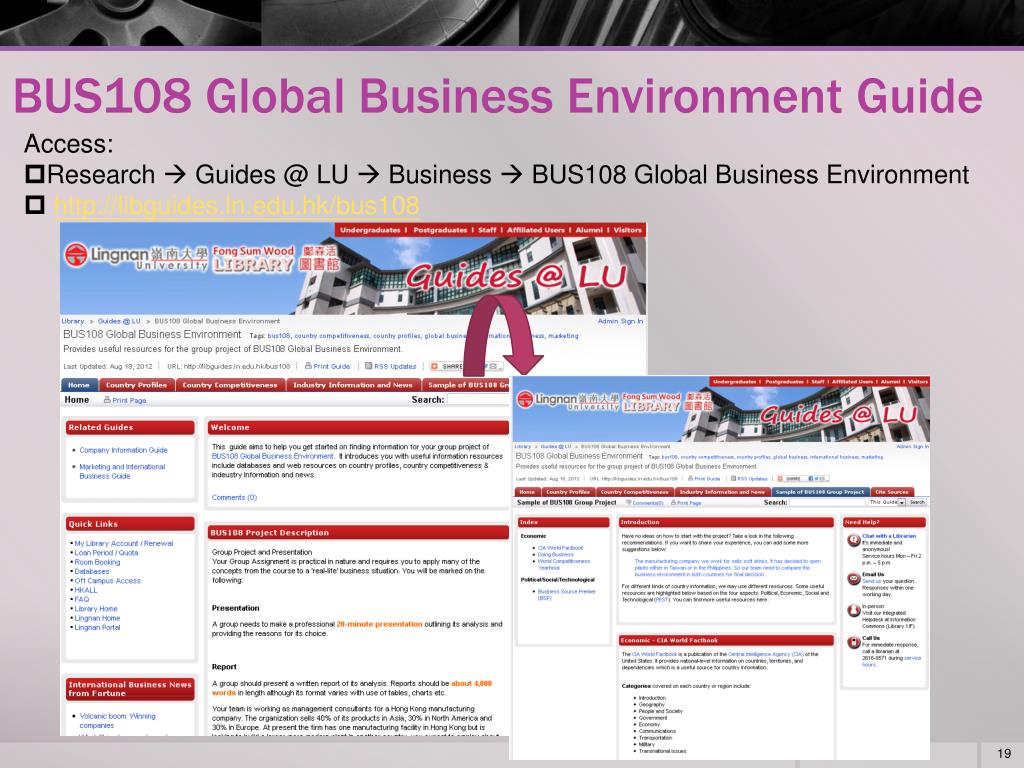Click the search input field in the right screenshot
Image resolution: width=1024 pixels, height=768 pixels.
point(827,502)
